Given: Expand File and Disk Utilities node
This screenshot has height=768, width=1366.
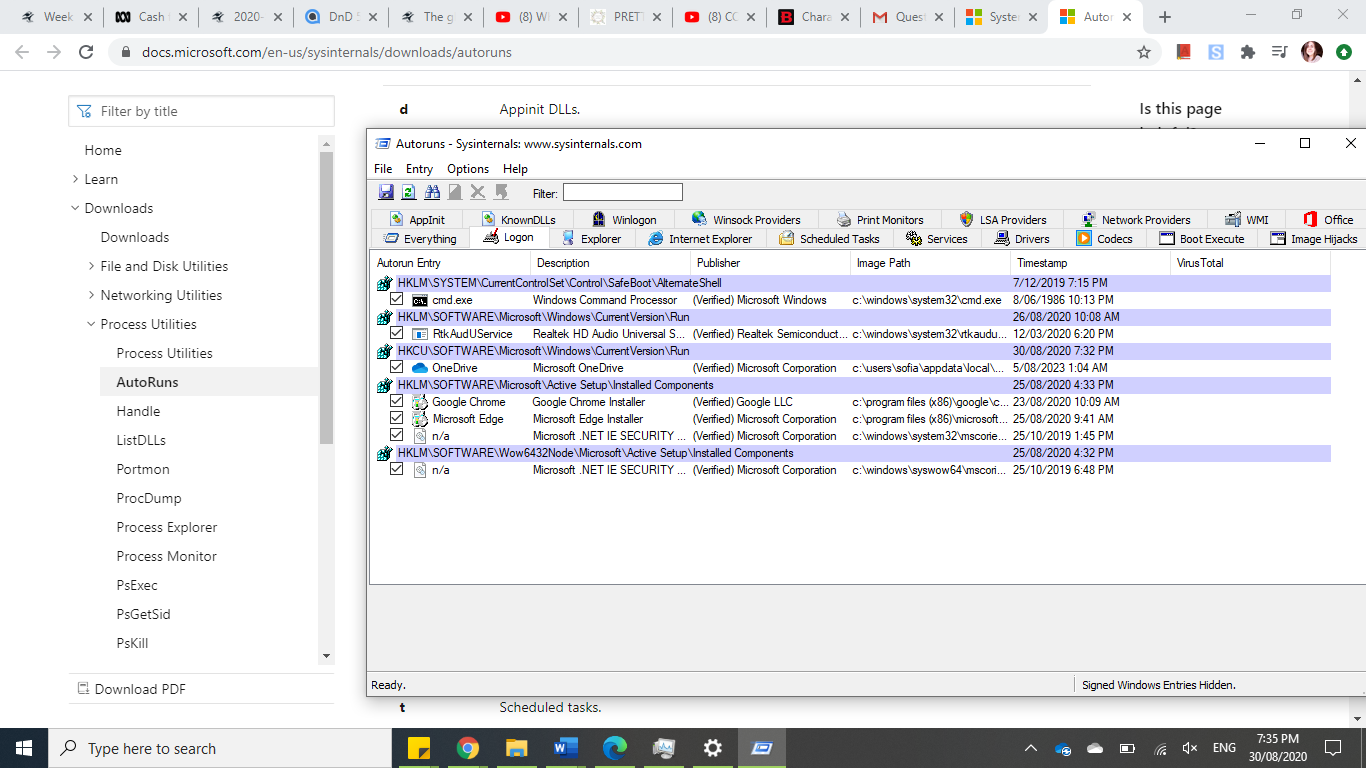Looking at the screenshot, I should [92, 266].
